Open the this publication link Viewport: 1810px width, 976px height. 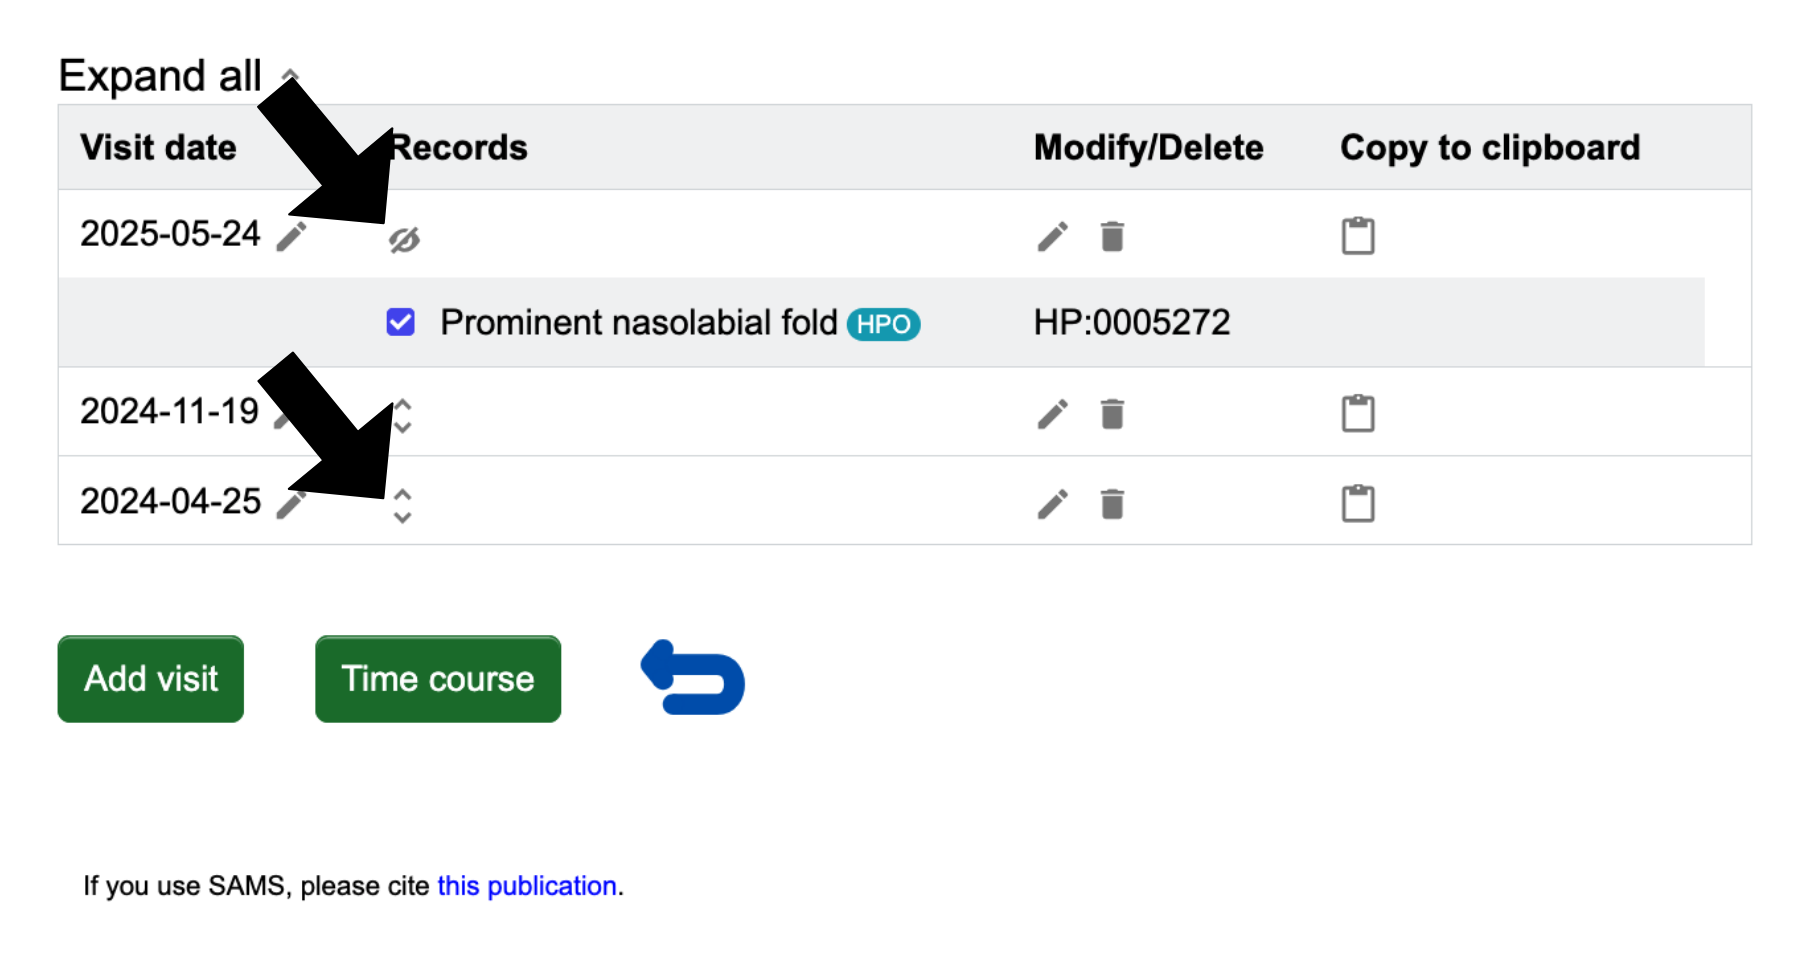click(527, 886)
